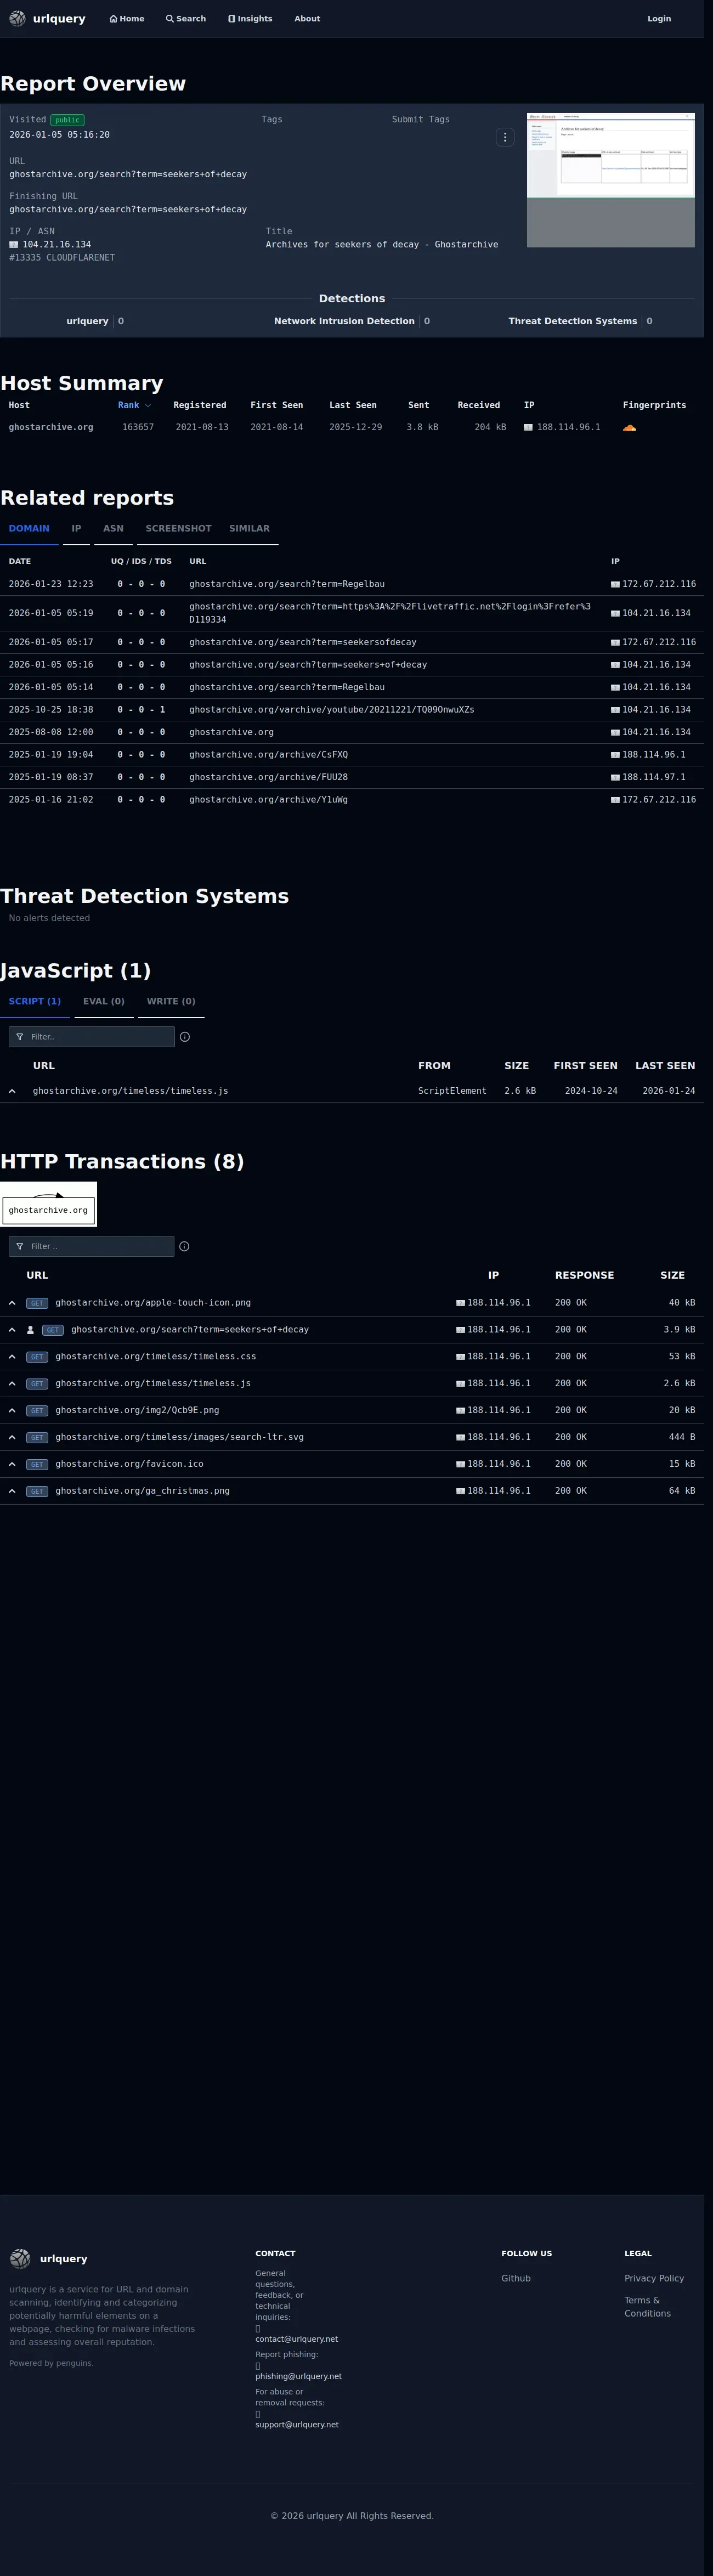This screenshot has width=713, height=2576.
Task: Click the flag icon beside 104.21.16.134 in overview
Action: pos(14,244)
